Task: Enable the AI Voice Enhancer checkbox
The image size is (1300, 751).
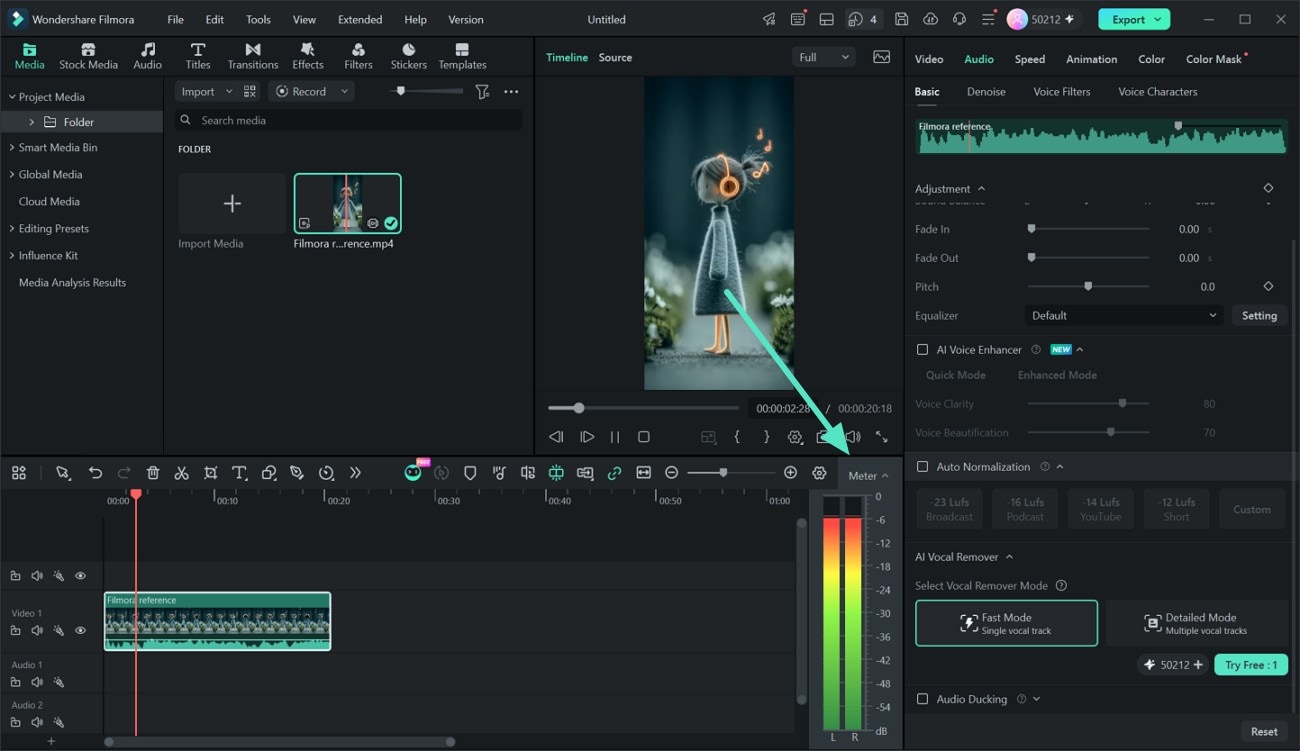Action: click(922, 350)
